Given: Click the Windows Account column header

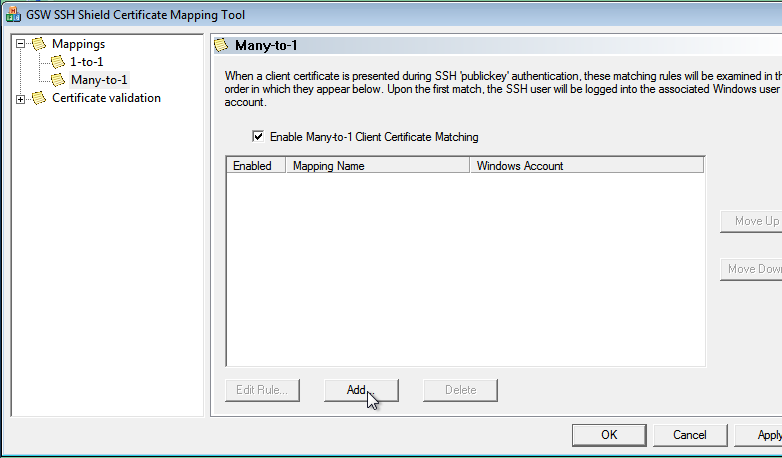Looking at the screenshot, I should pyautogui.click(x=586, y=166).
